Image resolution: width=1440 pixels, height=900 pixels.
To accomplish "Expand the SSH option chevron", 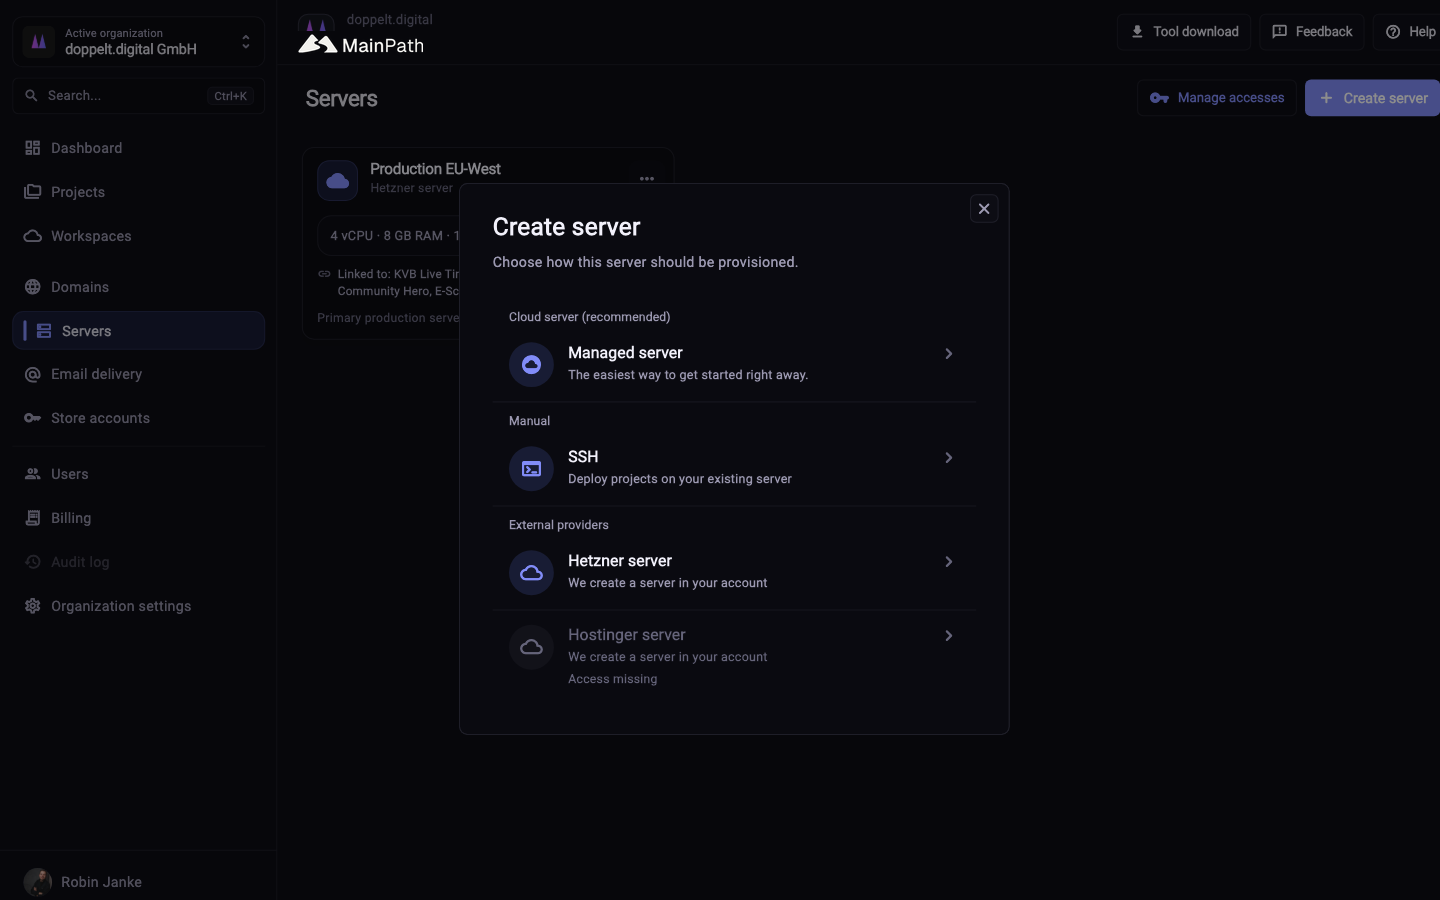I will coord(949,457).
